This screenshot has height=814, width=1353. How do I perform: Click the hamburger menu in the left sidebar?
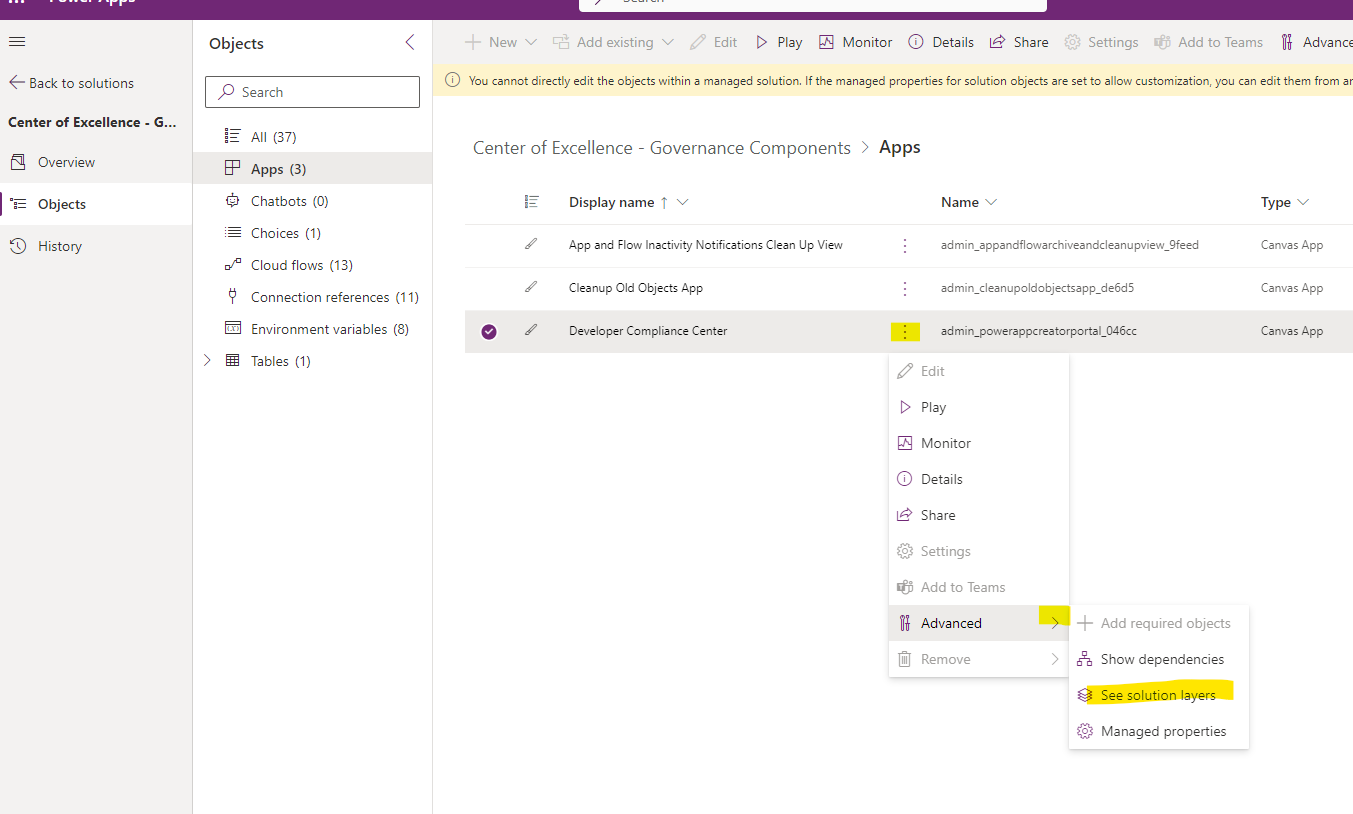pos(16,42)
